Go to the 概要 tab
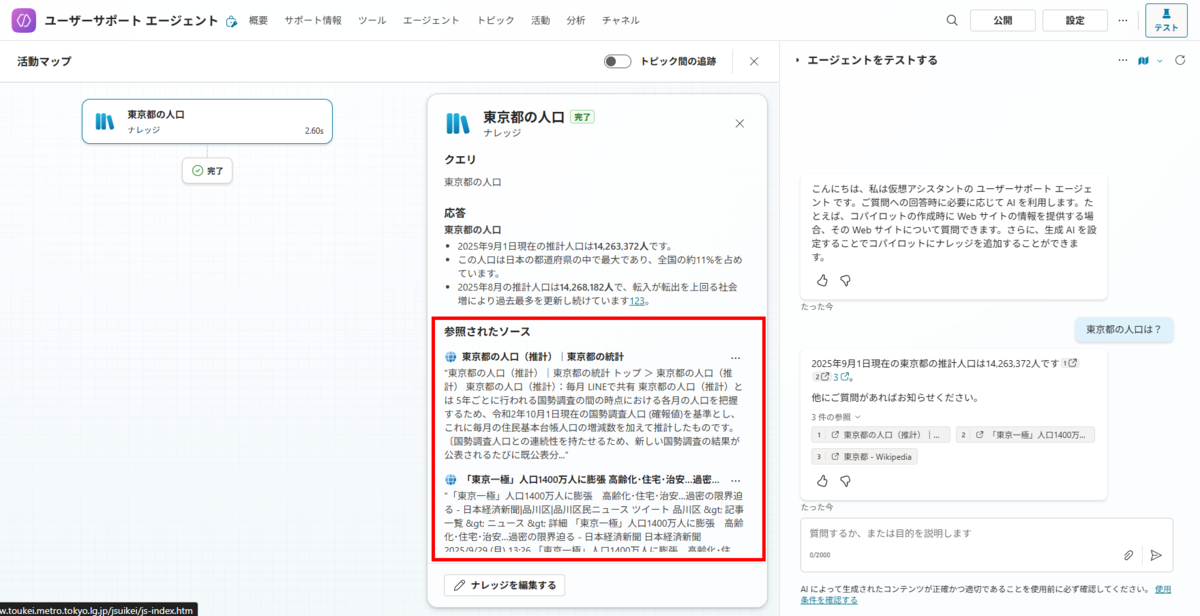The image size is (1200, 616). tap(258, 20)
